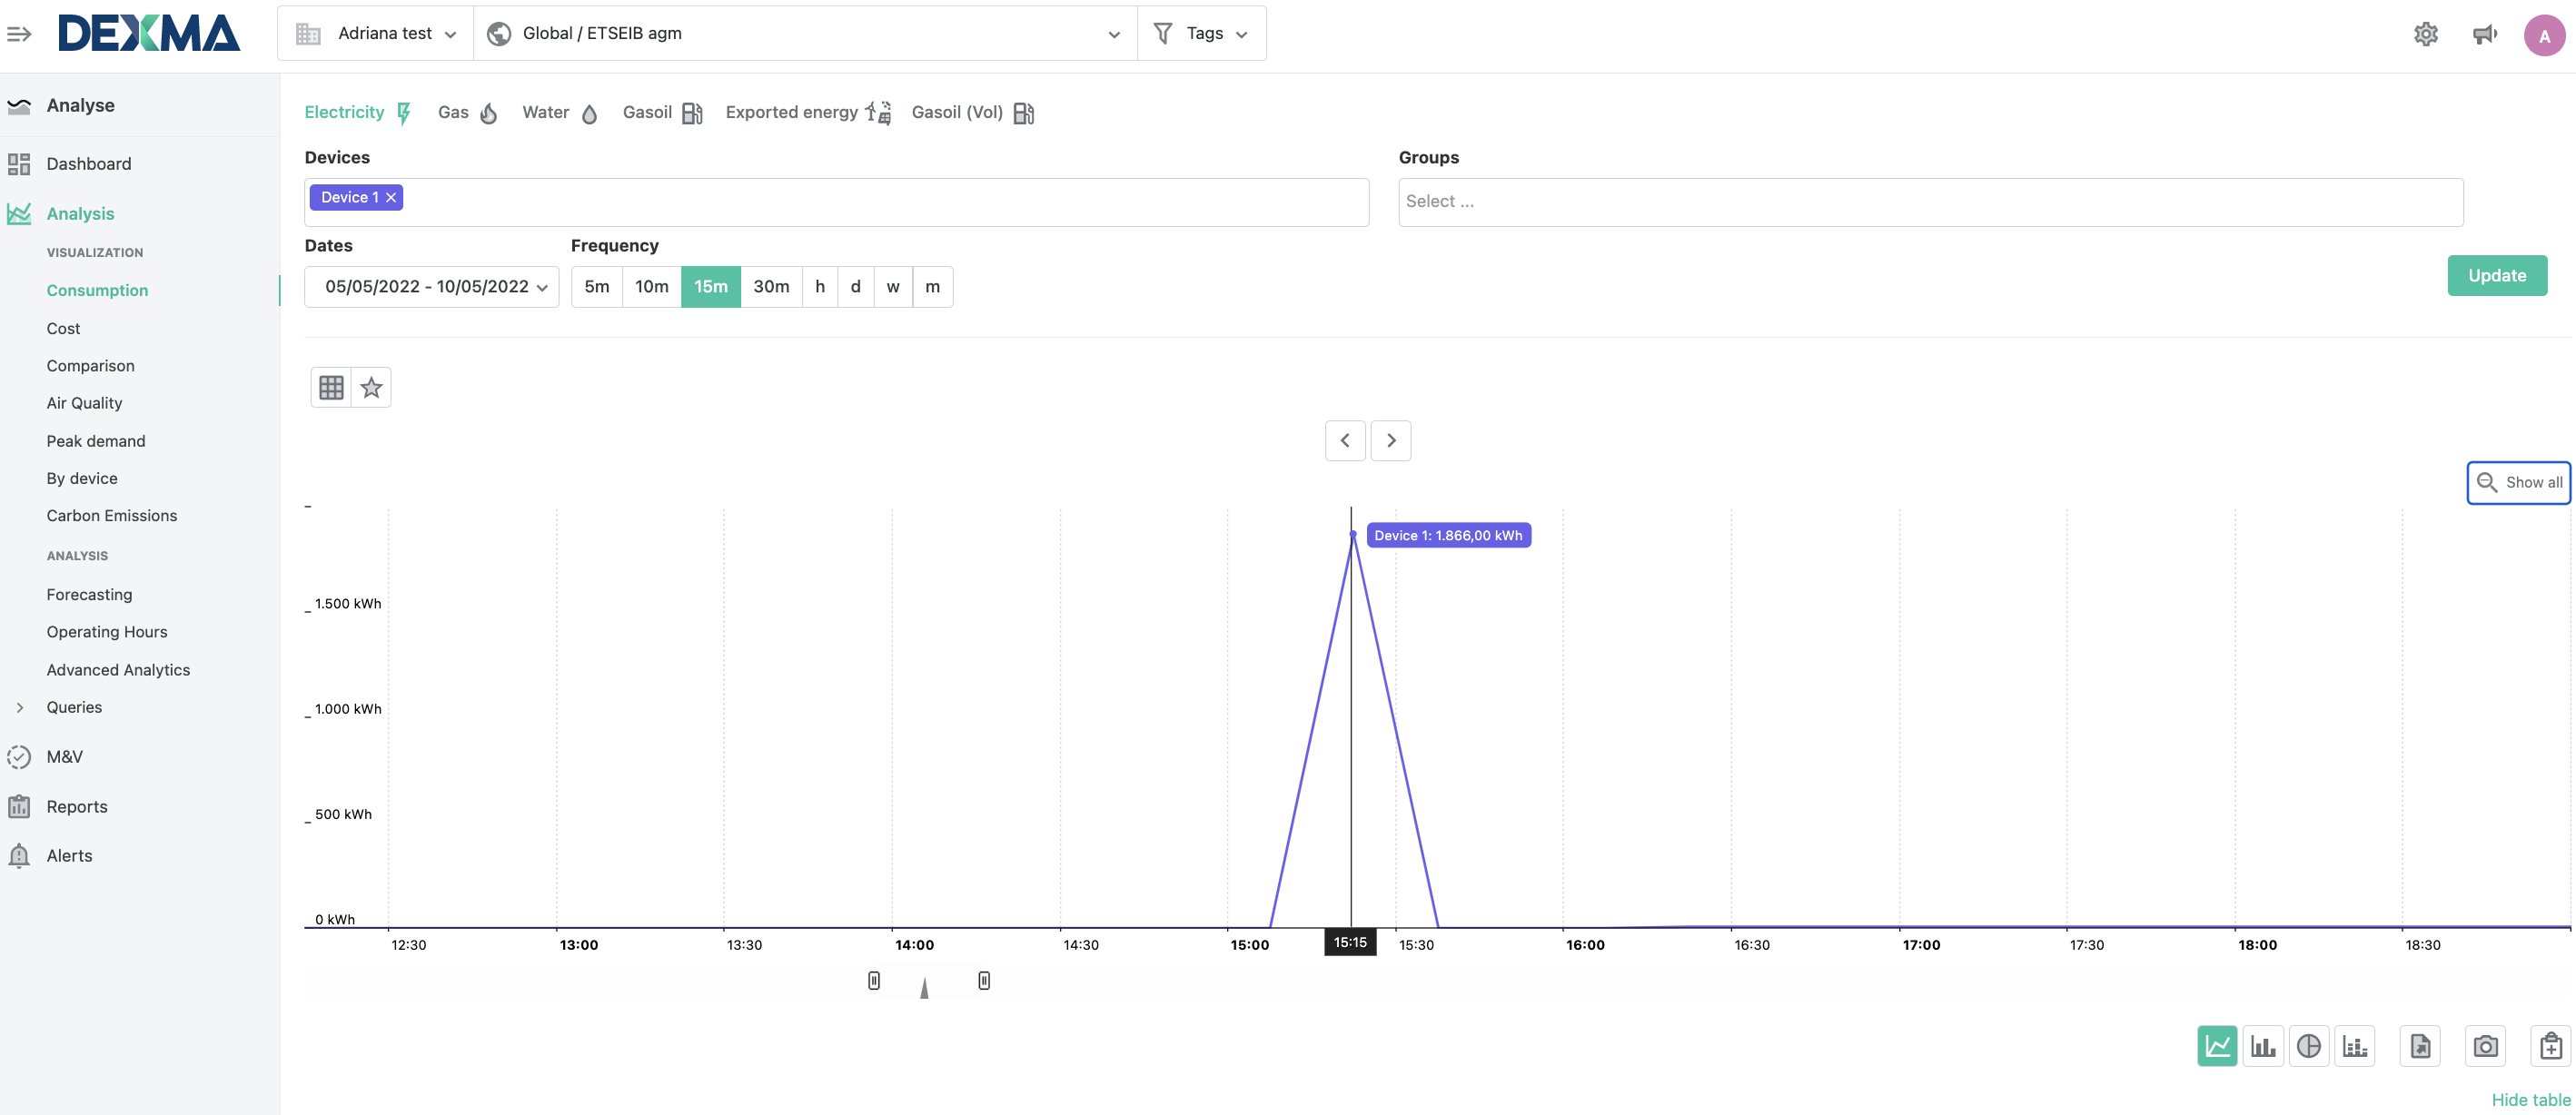
Task: Set frequency to weekly (w)
Action: pyautogui.click(x=892, y=286)
